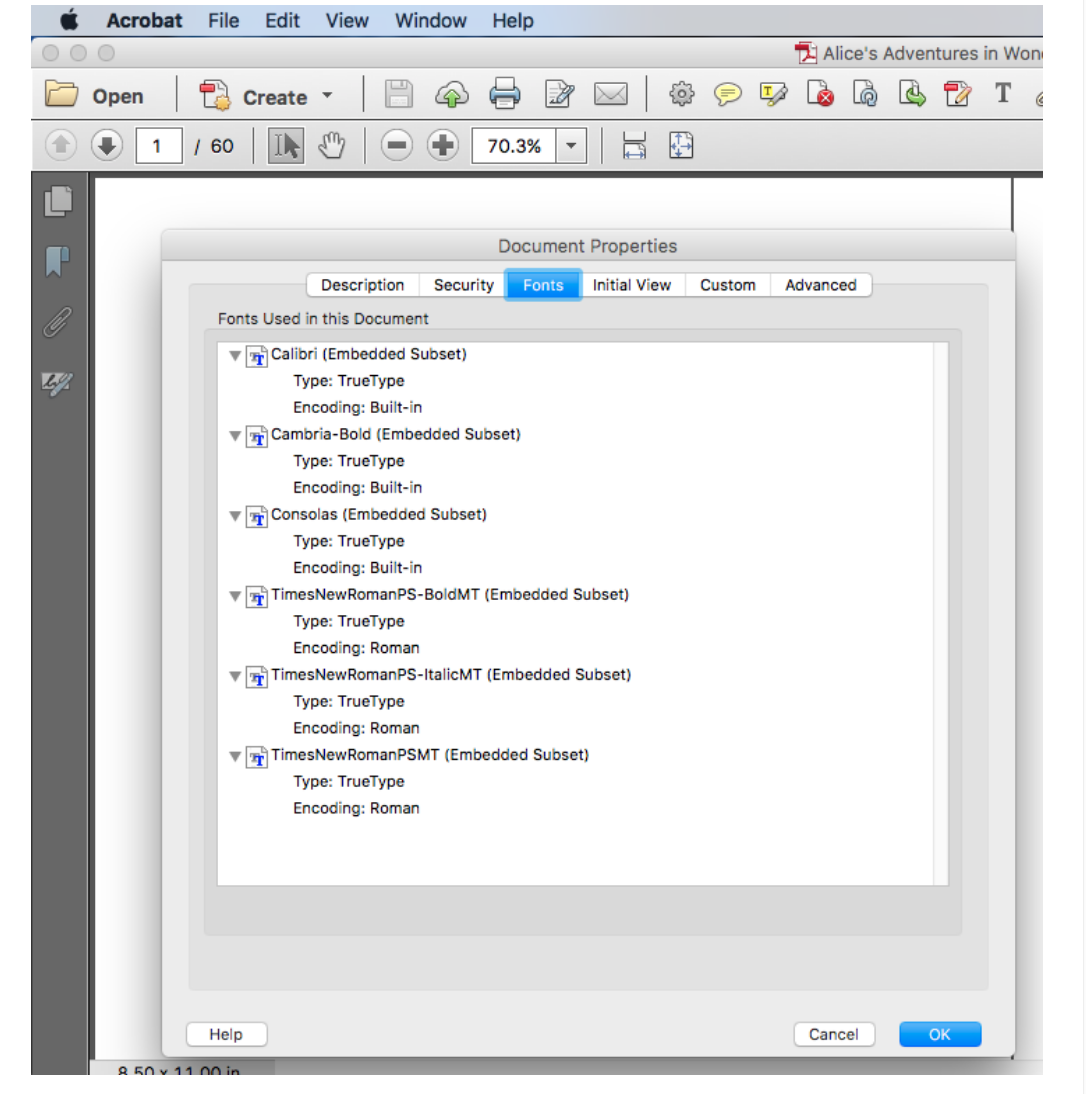Click the fit width scrolling icon
Screen dimensions: 1086x1094
[x=634, y=146]
